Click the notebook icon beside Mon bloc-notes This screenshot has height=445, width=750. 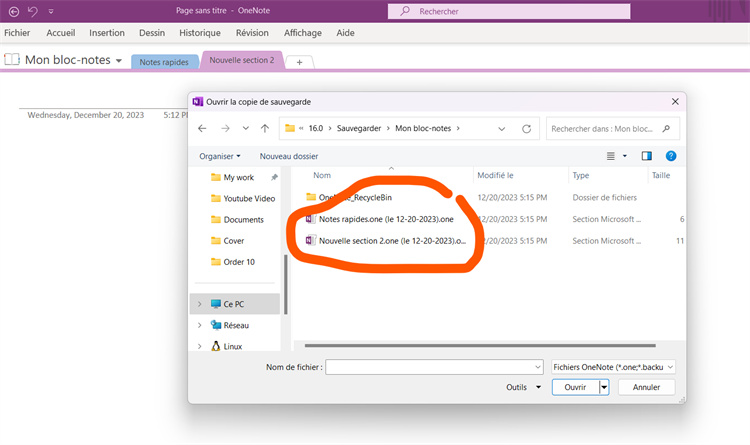click(x=12, y=59)
